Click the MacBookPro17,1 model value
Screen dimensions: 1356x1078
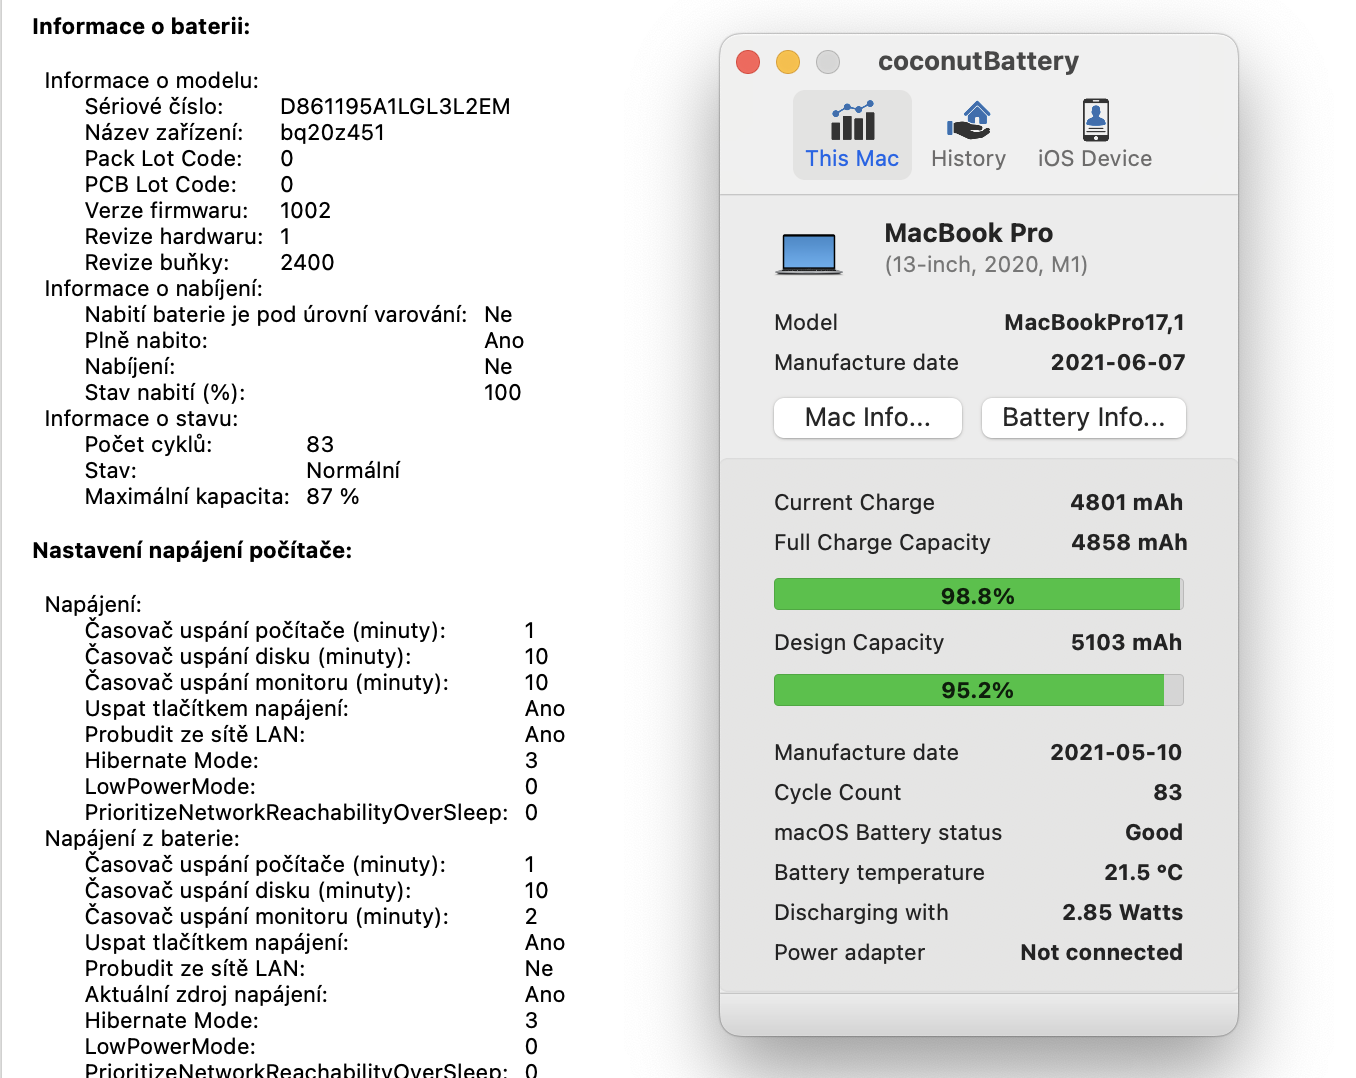pos(1094,322)
